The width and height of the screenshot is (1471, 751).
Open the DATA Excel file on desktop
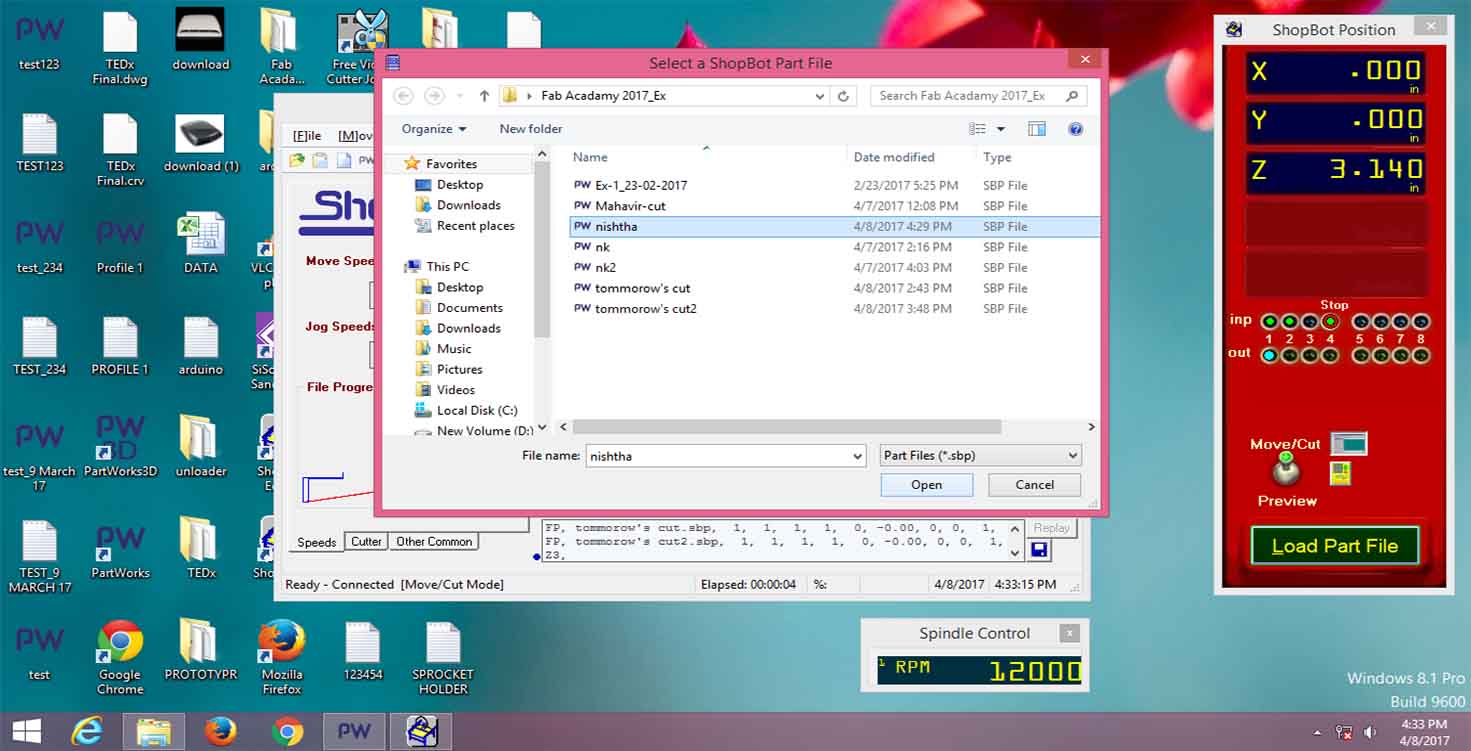pos(200,243)
